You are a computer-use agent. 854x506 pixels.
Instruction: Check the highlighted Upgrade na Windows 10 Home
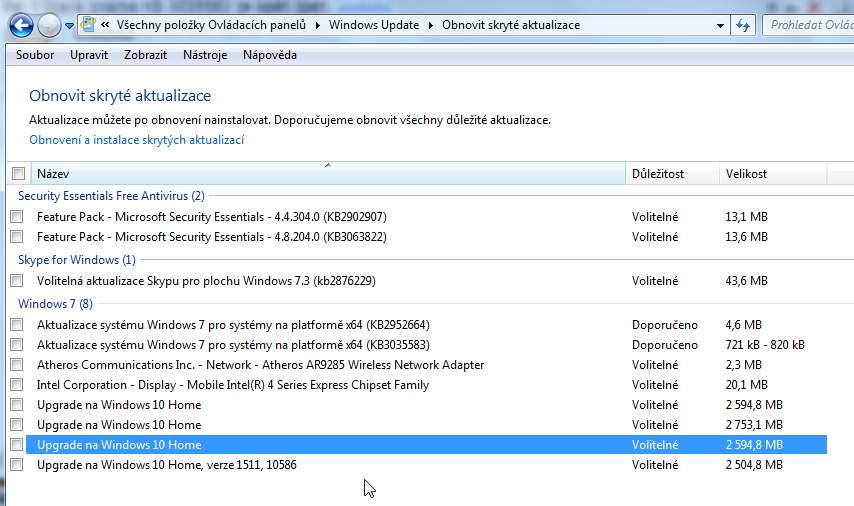point(17,445)
